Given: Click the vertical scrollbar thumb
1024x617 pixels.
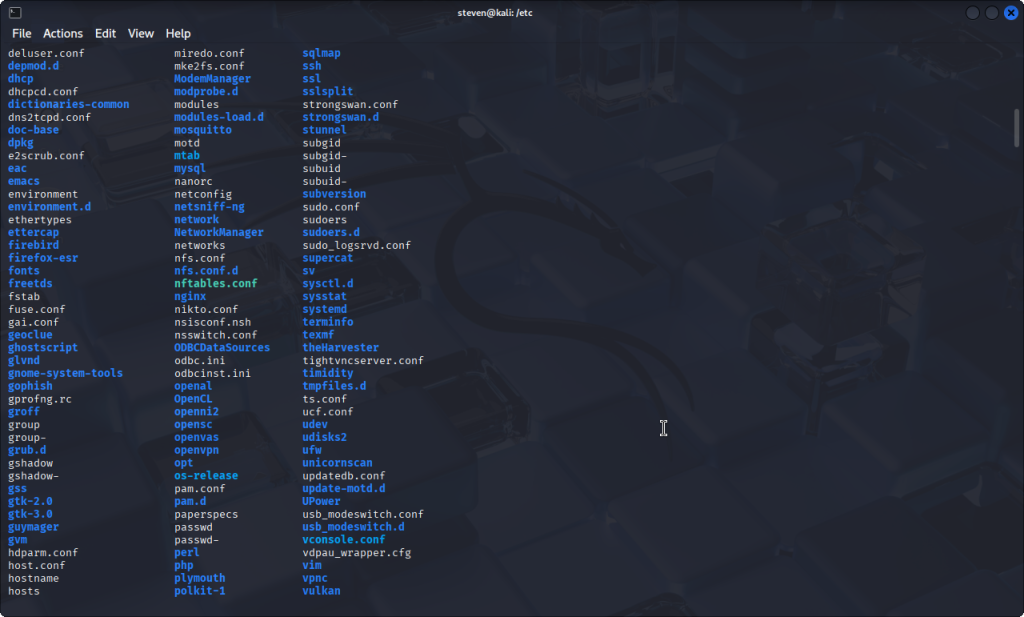Looking at the screenshot, I should click(1018, 128).
